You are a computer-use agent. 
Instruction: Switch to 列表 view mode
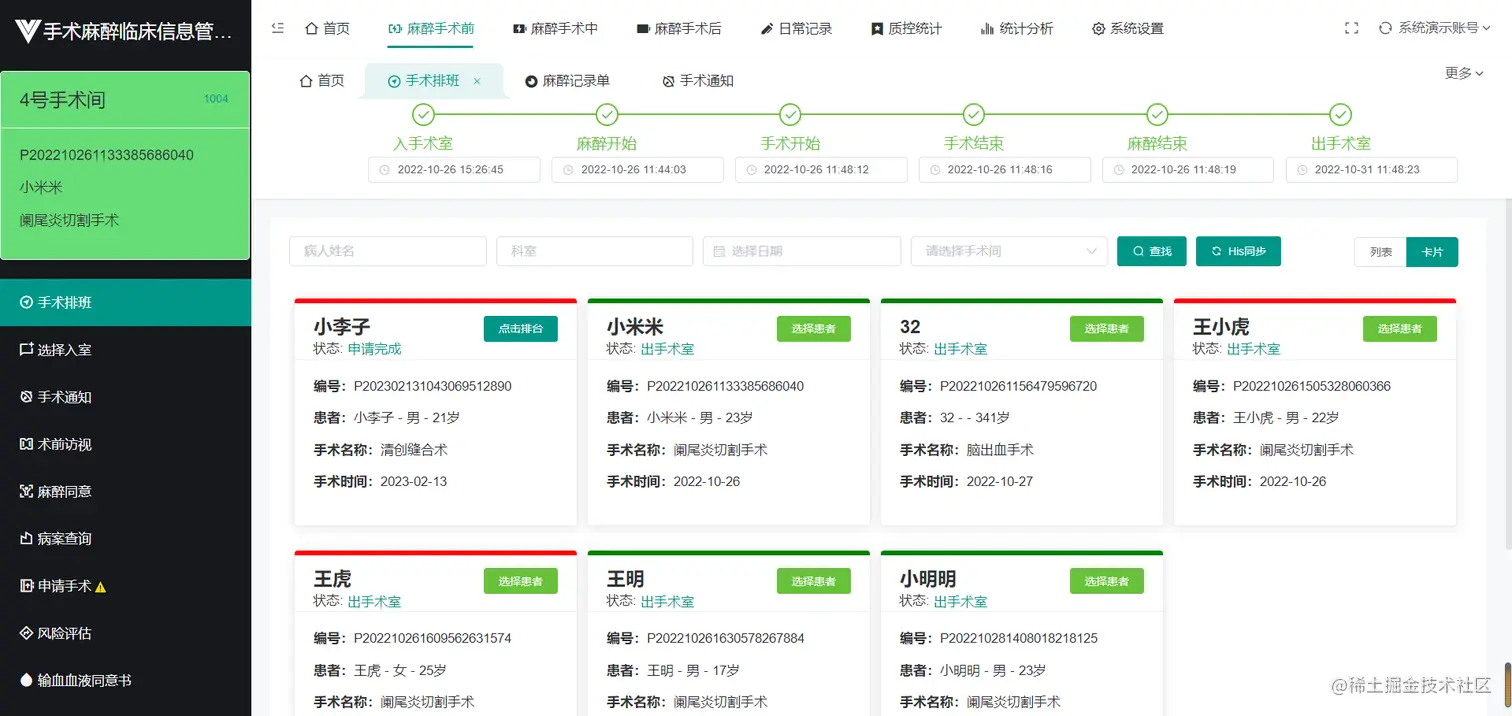(x=1380, y=252)
